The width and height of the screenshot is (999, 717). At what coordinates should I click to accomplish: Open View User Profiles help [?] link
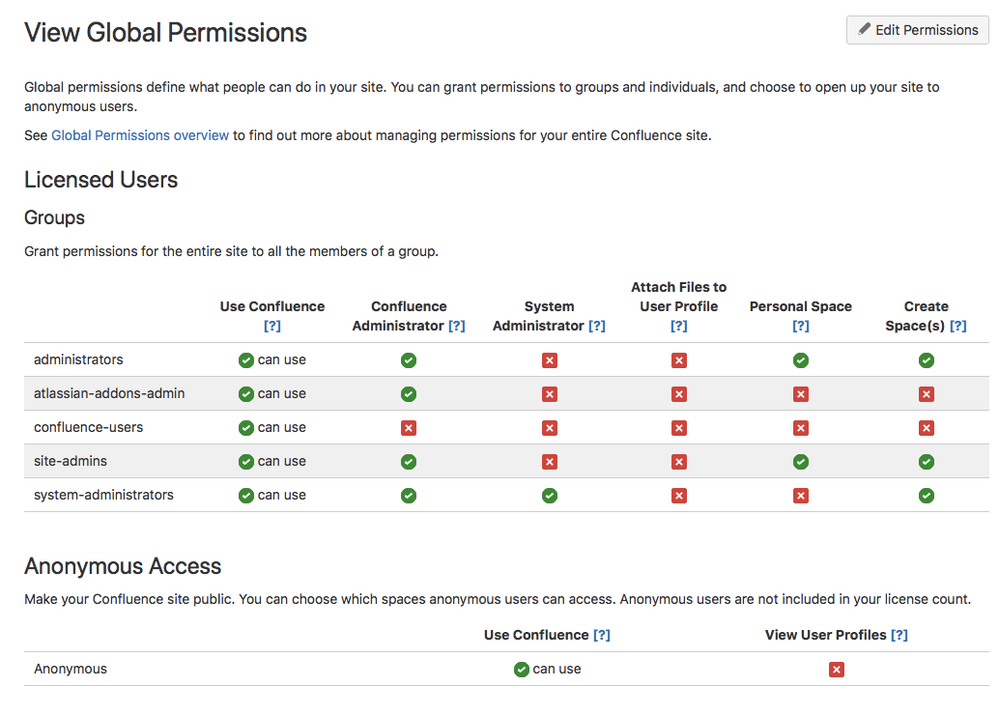point(899,635)
